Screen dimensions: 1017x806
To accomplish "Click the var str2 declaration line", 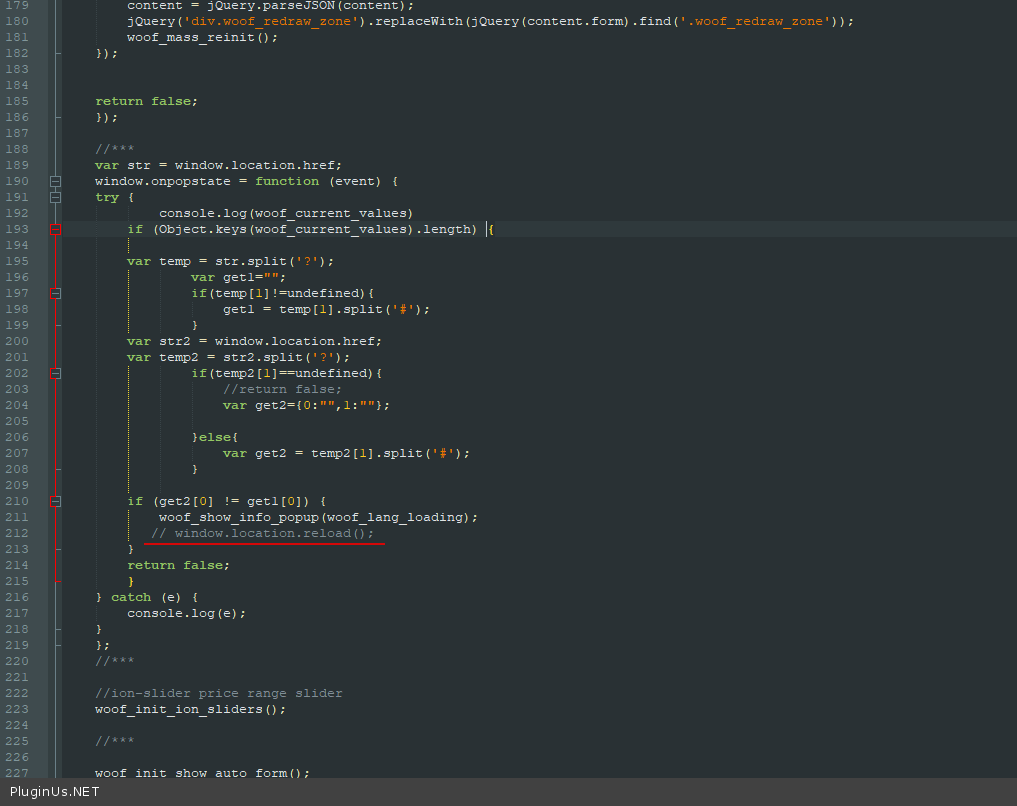I will [254, 341].
